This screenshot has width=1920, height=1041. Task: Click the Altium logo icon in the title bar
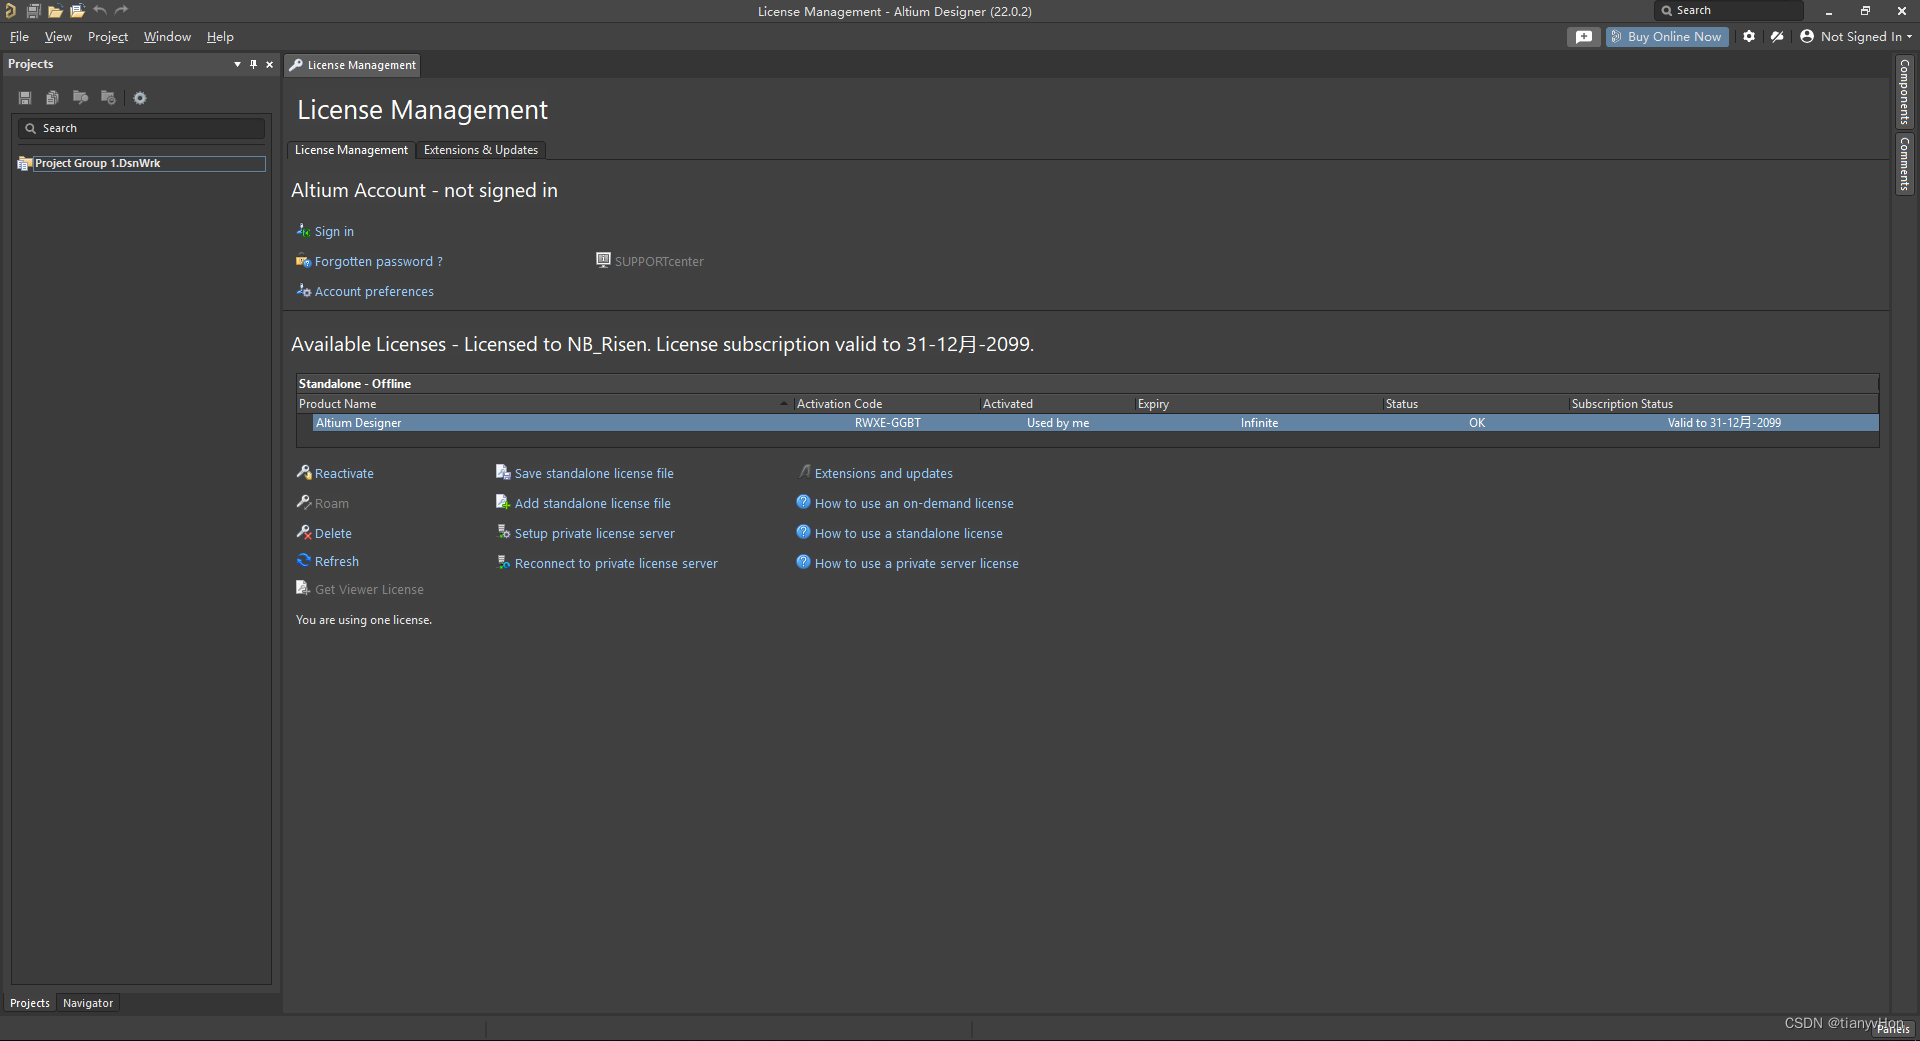(x=10, y=11)
